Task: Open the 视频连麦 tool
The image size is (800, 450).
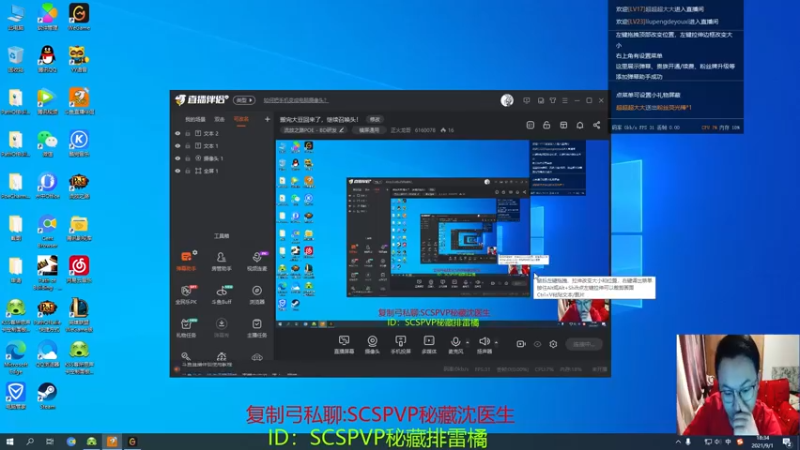Action: coord(257,261)
